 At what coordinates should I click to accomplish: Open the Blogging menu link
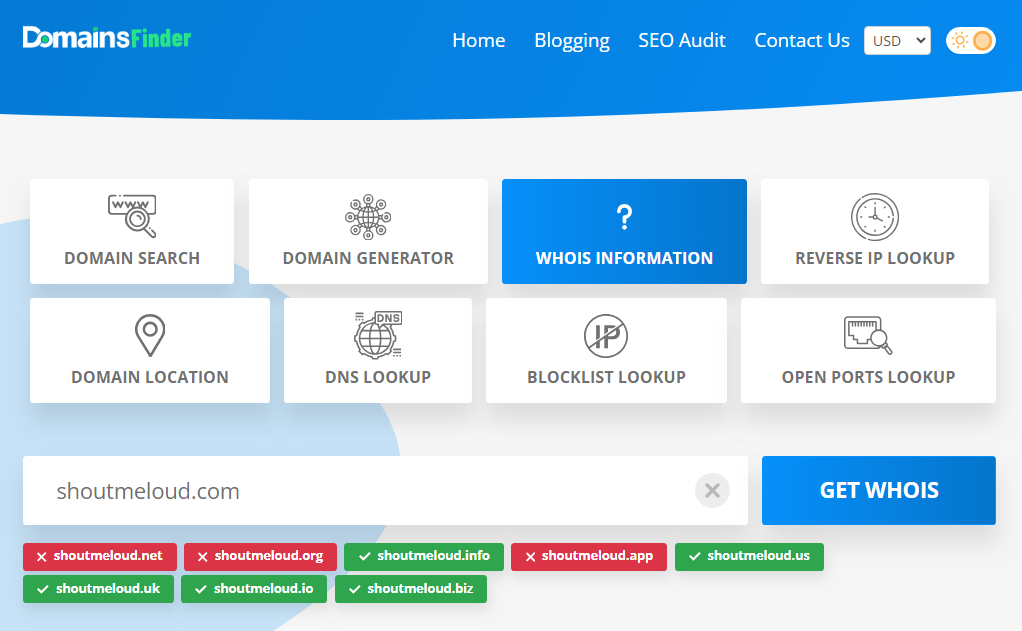click(572, 40)
